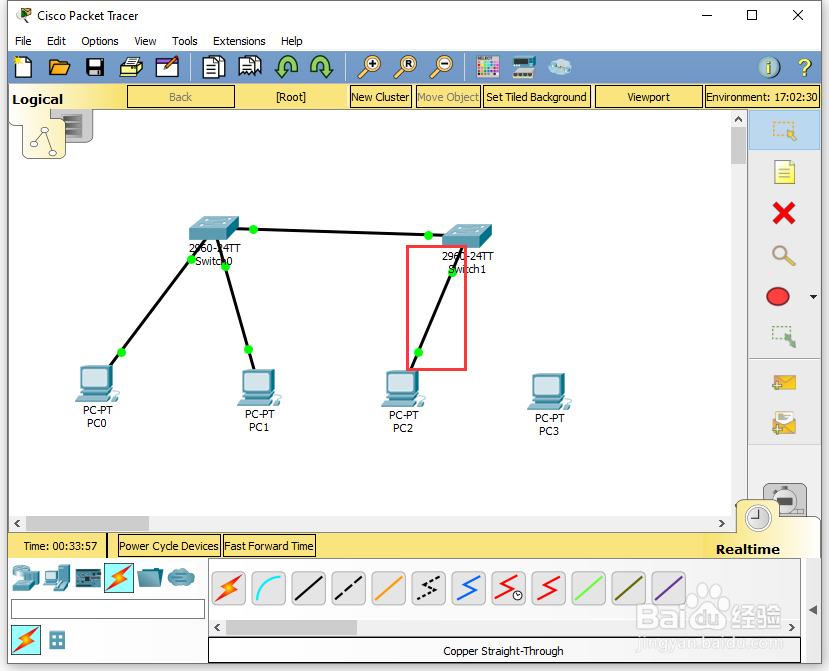Add a Simple PDU envelope

click(784, 382)
